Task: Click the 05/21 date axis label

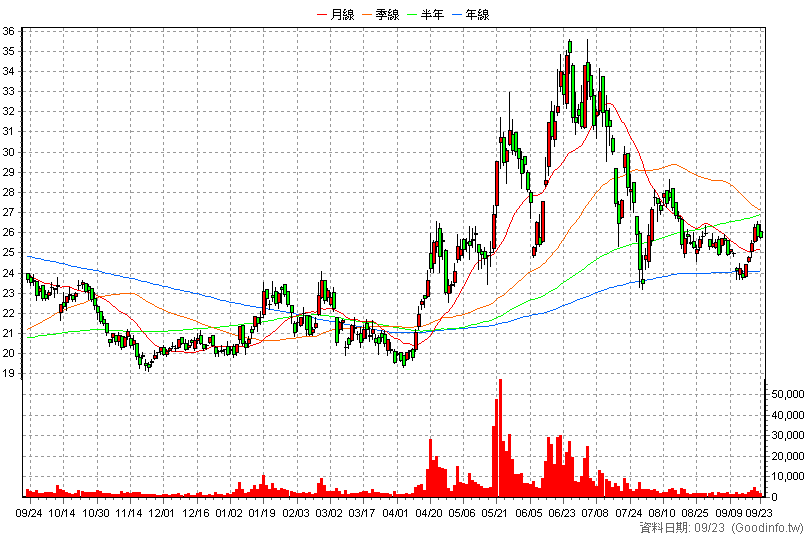Action: tap(495, 513)
